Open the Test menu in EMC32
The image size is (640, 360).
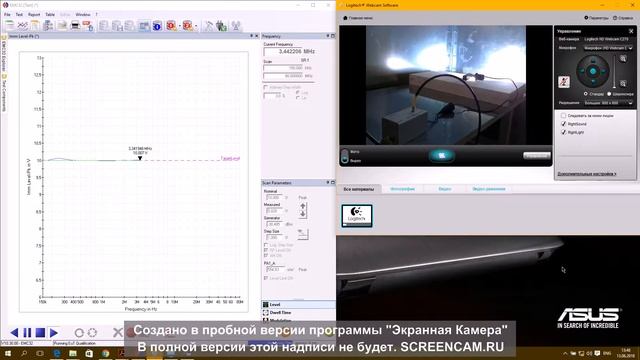[19, 14]
